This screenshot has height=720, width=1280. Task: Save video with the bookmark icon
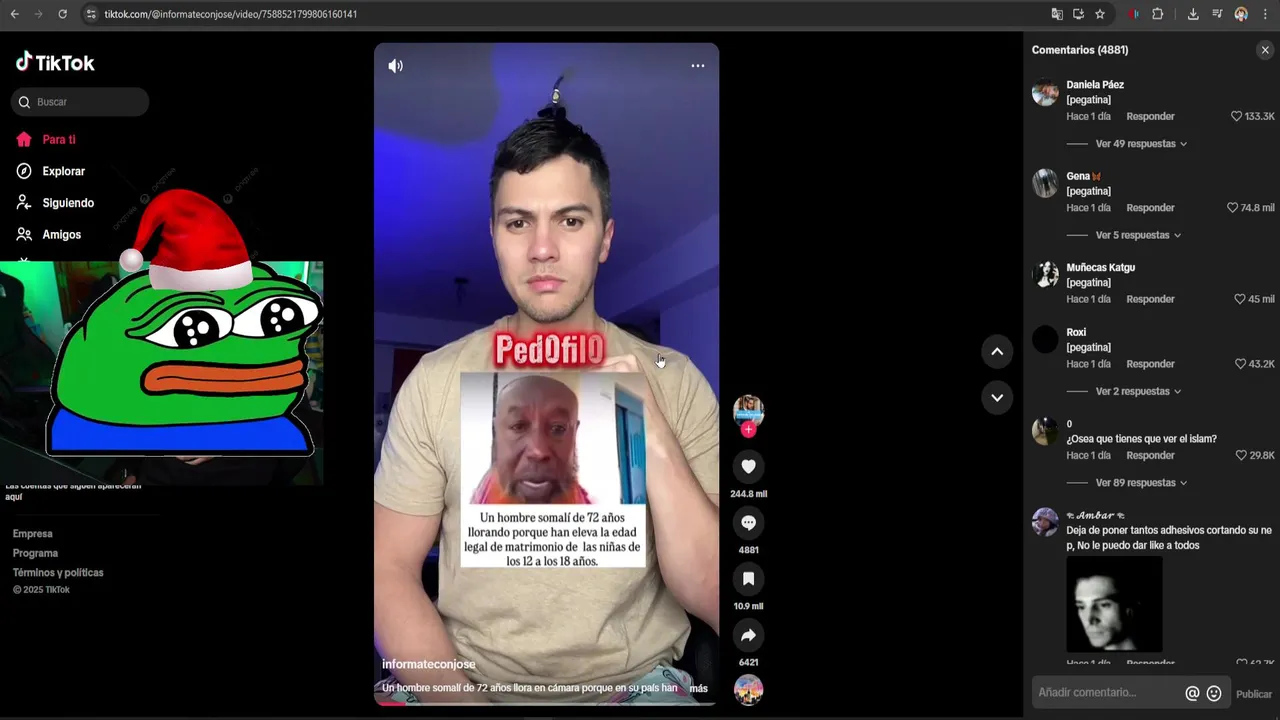748,579
